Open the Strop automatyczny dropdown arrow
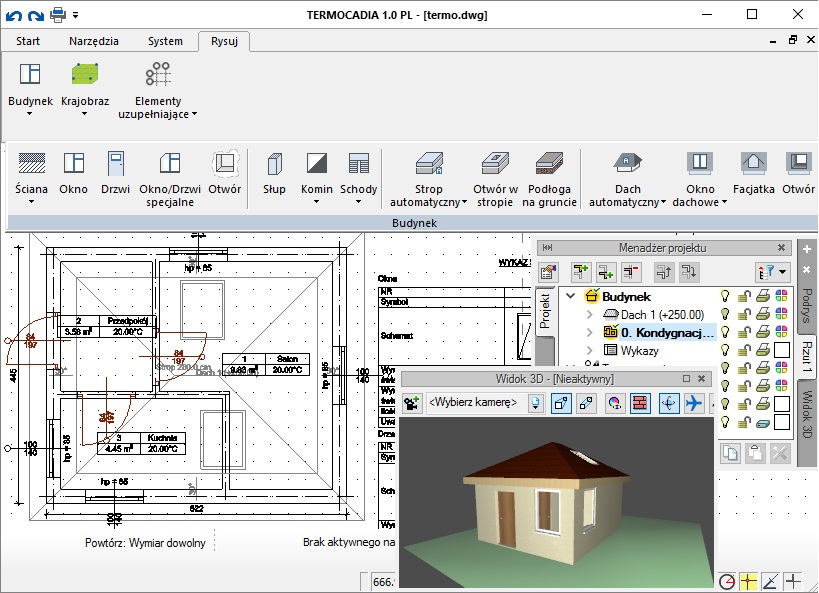Image resolution: width=819 pixels, height=593 pixels. pos(464,202)
